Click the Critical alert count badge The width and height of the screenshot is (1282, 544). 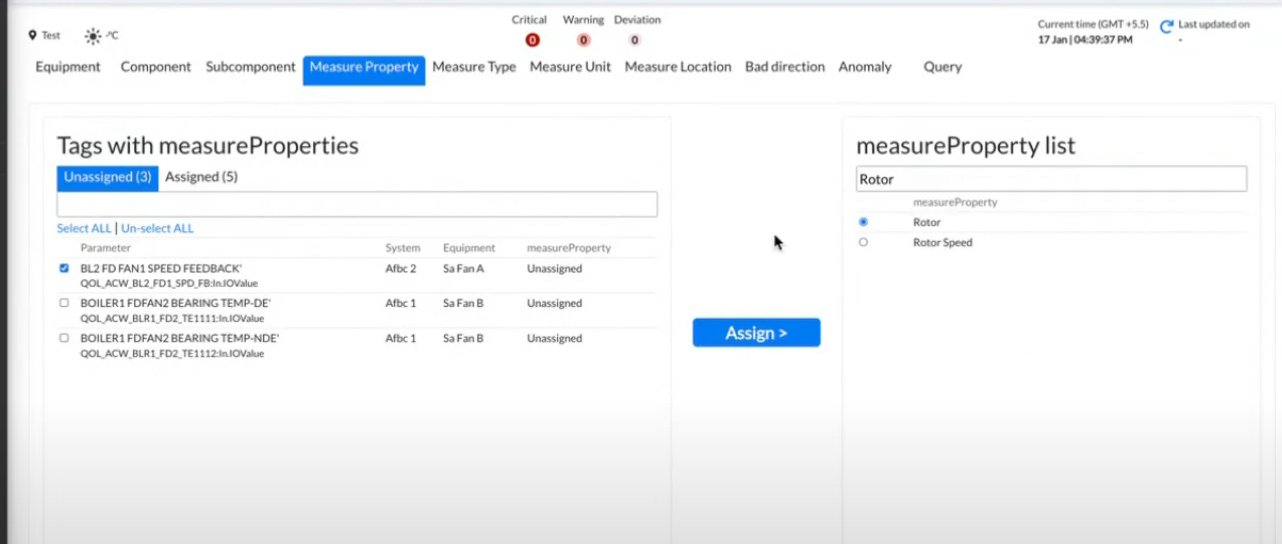point(532,40)
